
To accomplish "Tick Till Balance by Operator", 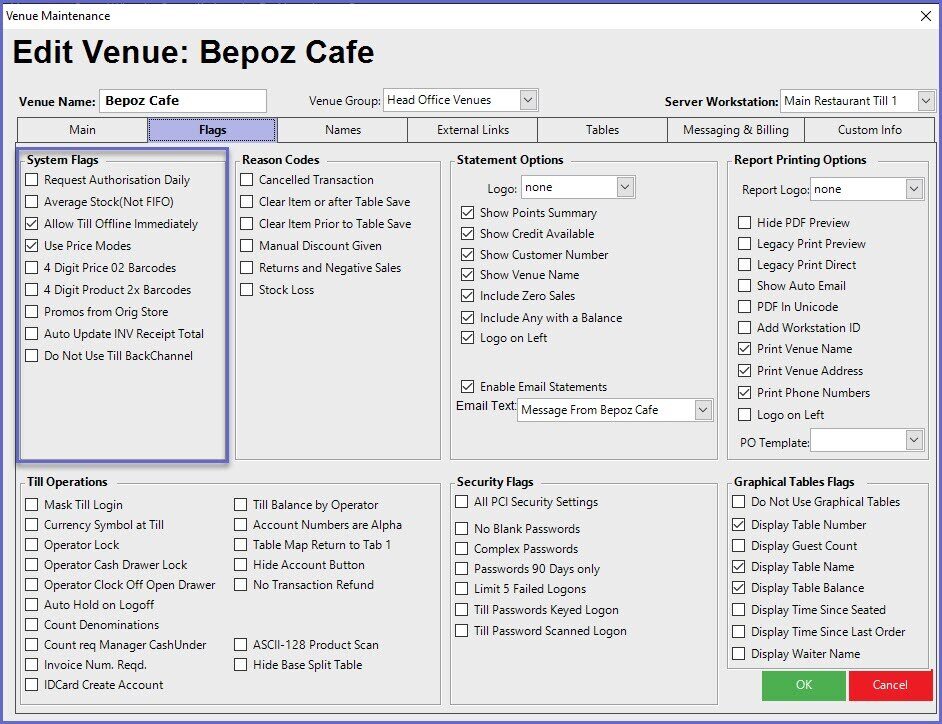I will (242, 505).
